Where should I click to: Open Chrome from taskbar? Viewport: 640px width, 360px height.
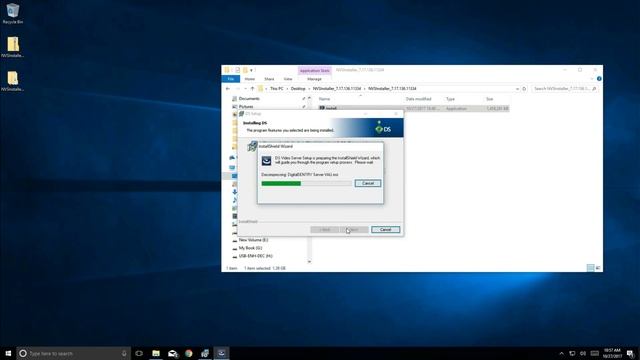click(x=189, y=353)
